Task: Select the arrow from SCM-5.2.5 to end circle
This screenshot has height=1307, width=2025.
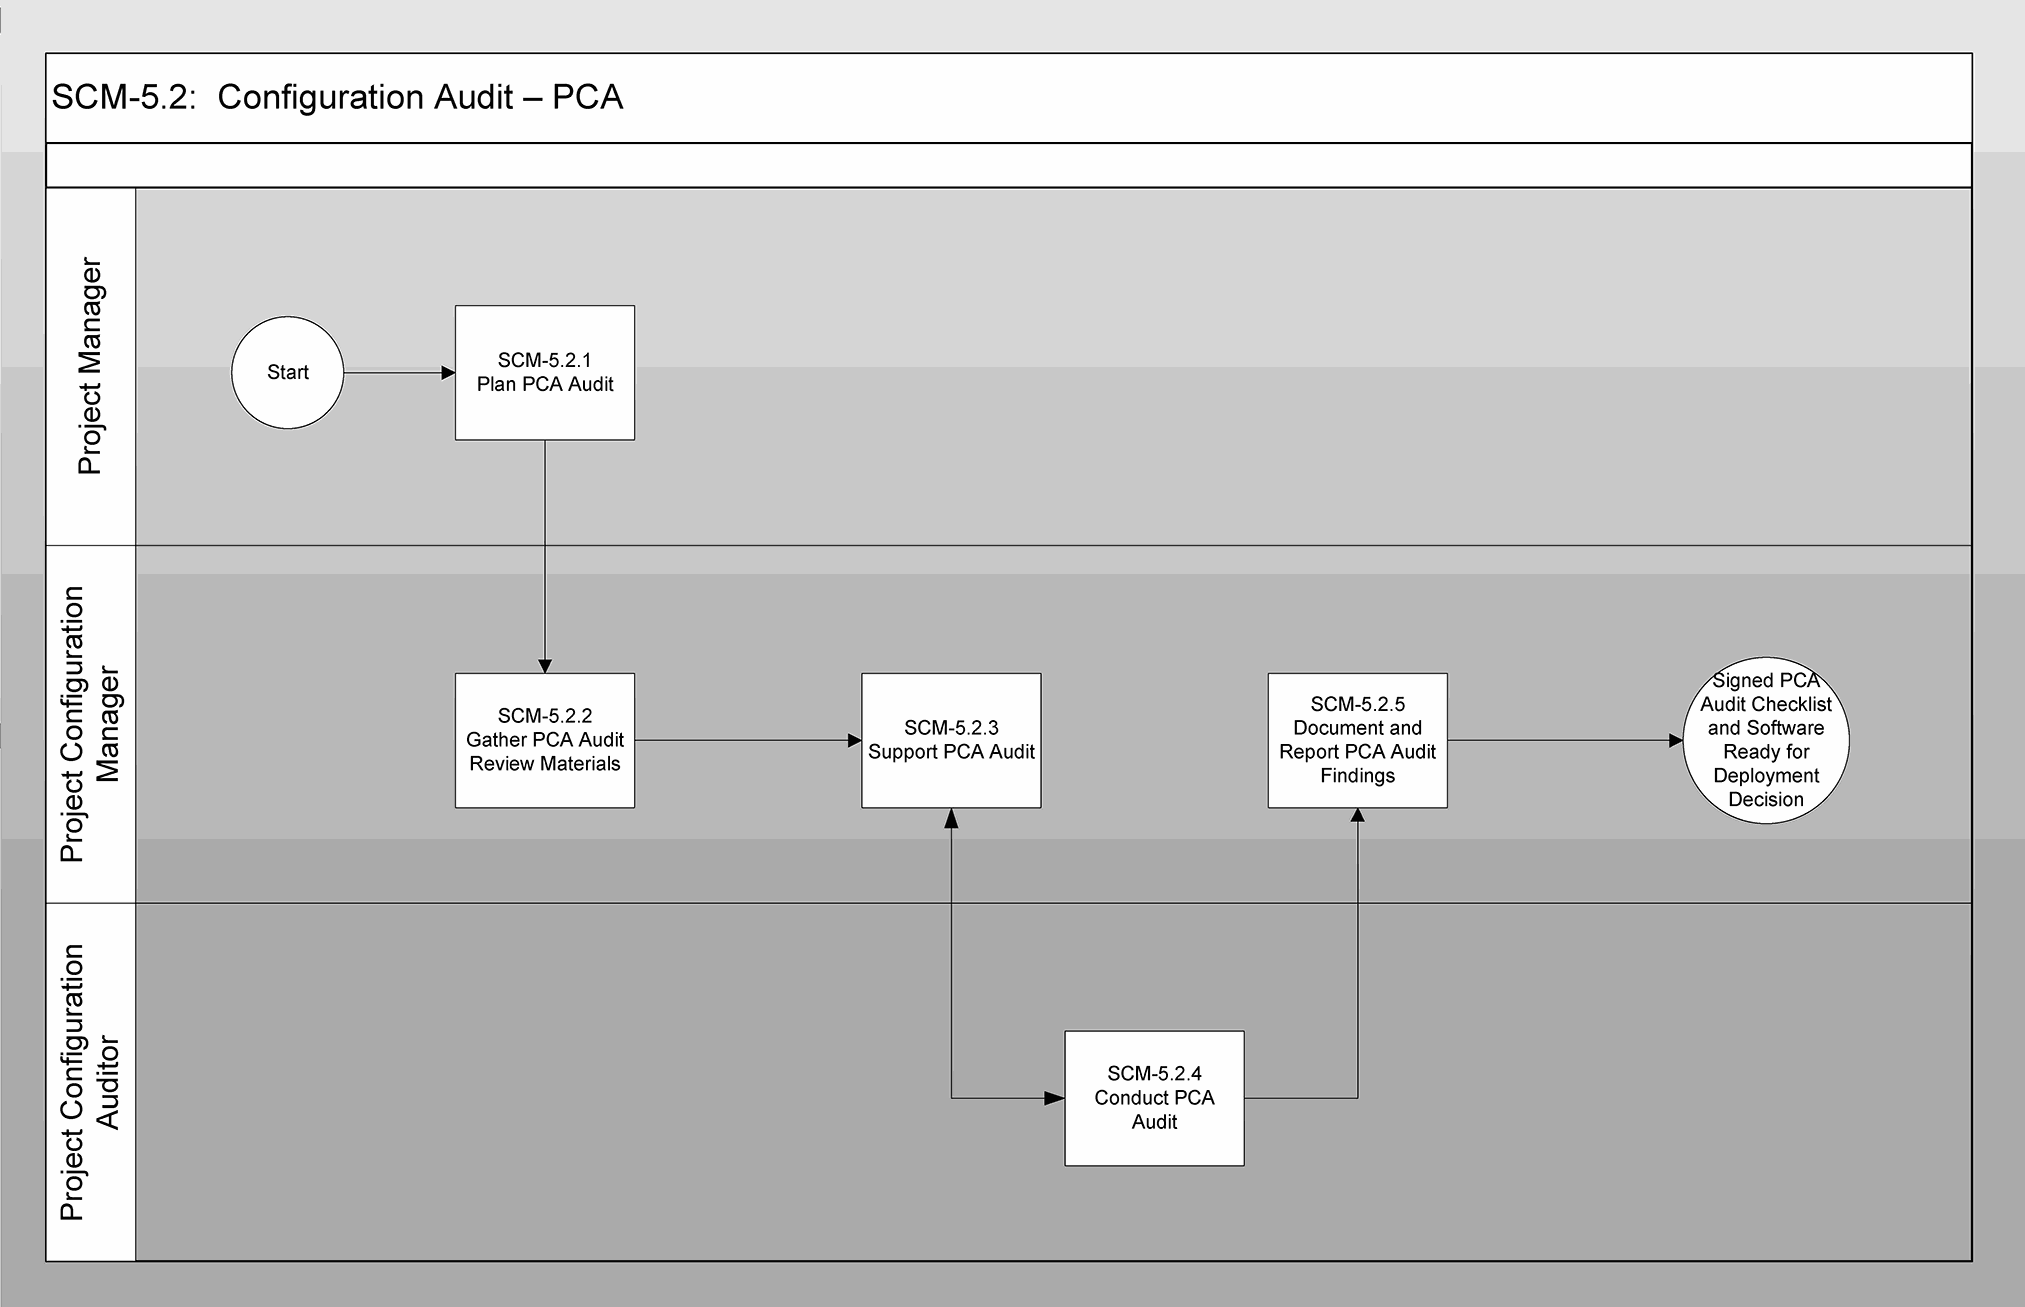Action: (1564, 740)
